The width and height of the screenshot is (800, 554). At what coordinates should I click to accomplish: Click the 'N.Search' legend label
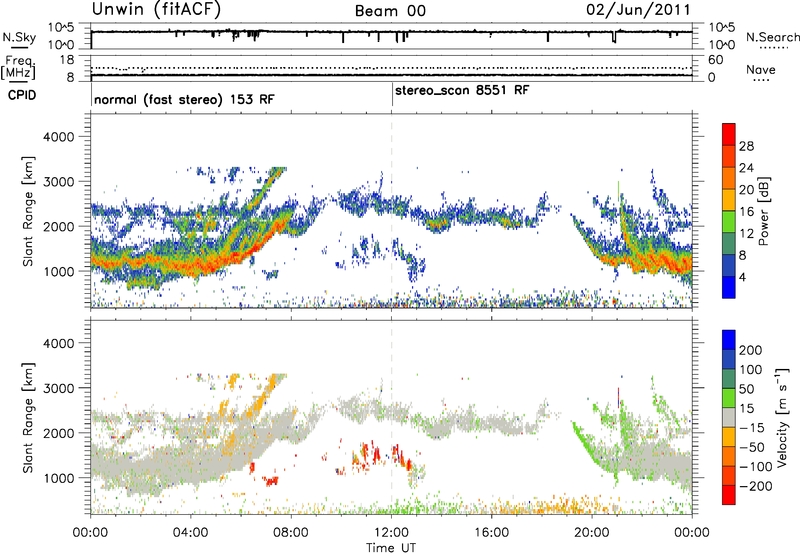(x=773, y=37)
